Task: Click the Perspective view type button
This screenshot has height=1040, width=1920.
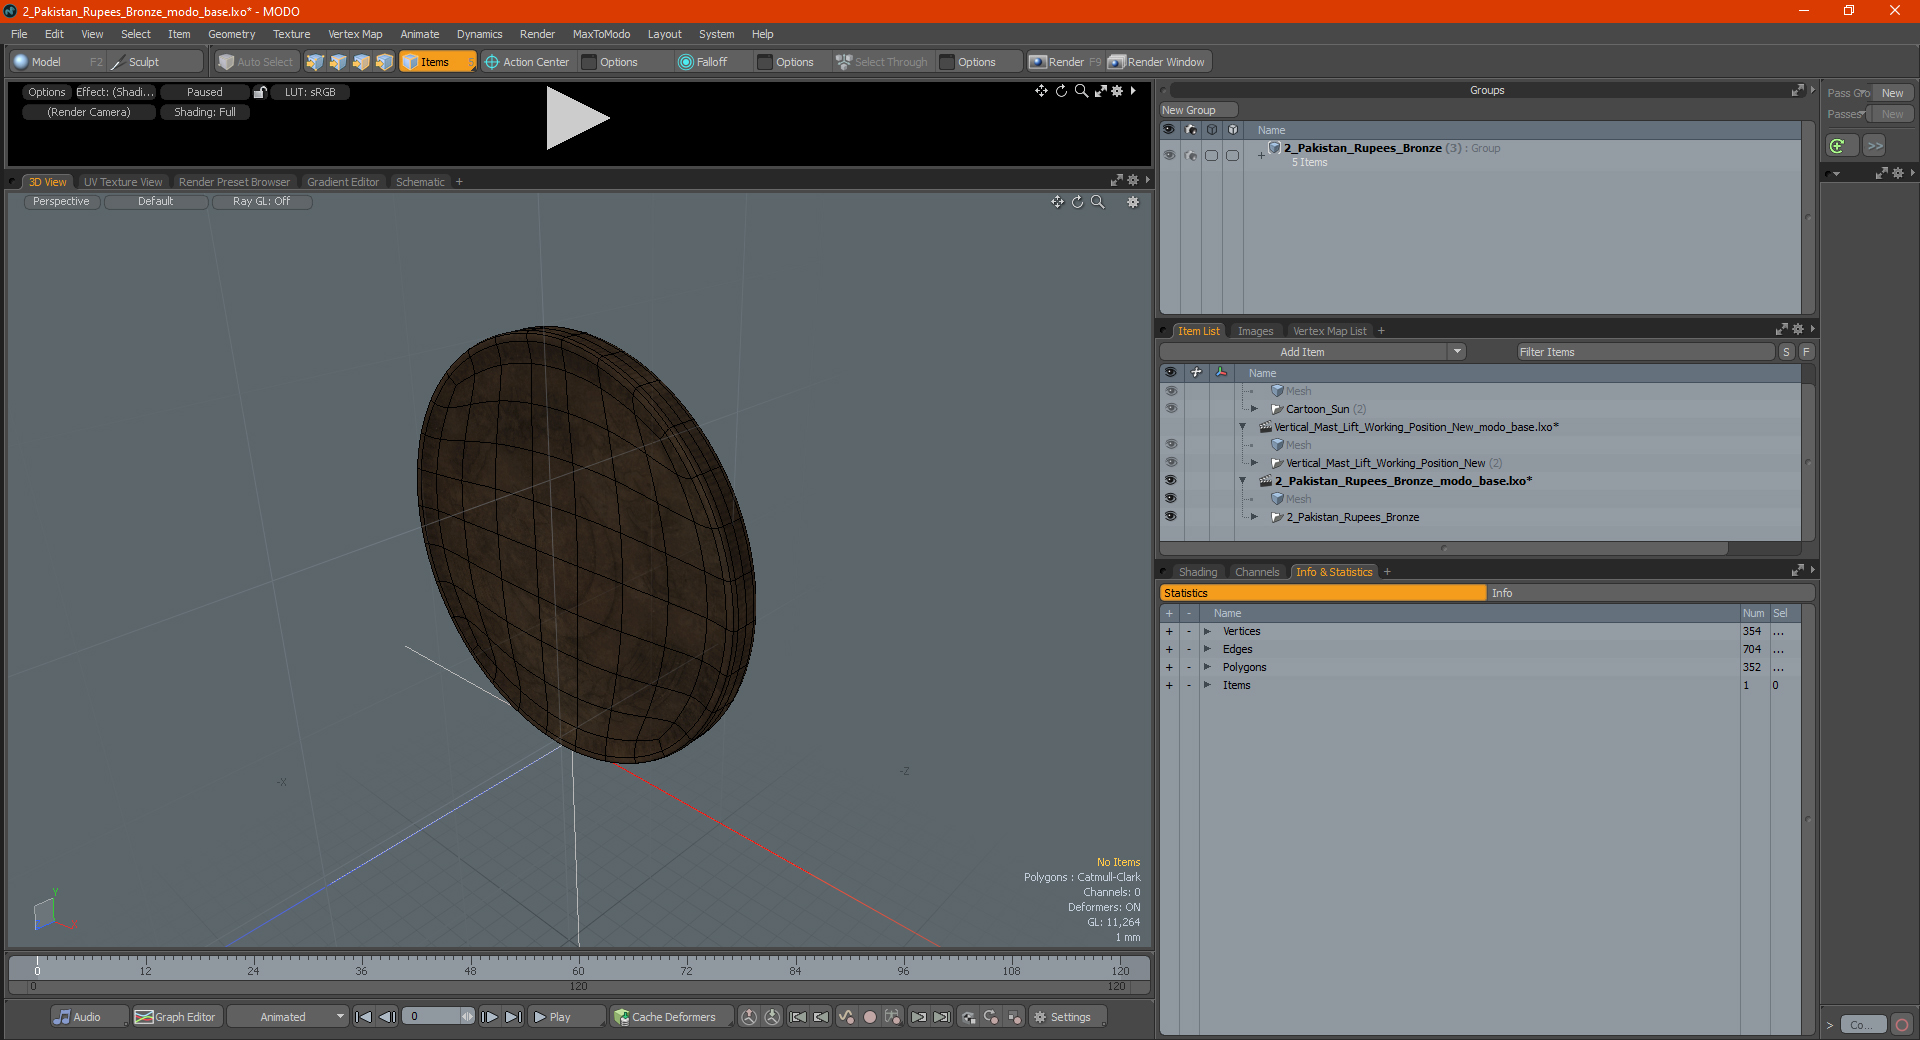Action: point(61,202)
